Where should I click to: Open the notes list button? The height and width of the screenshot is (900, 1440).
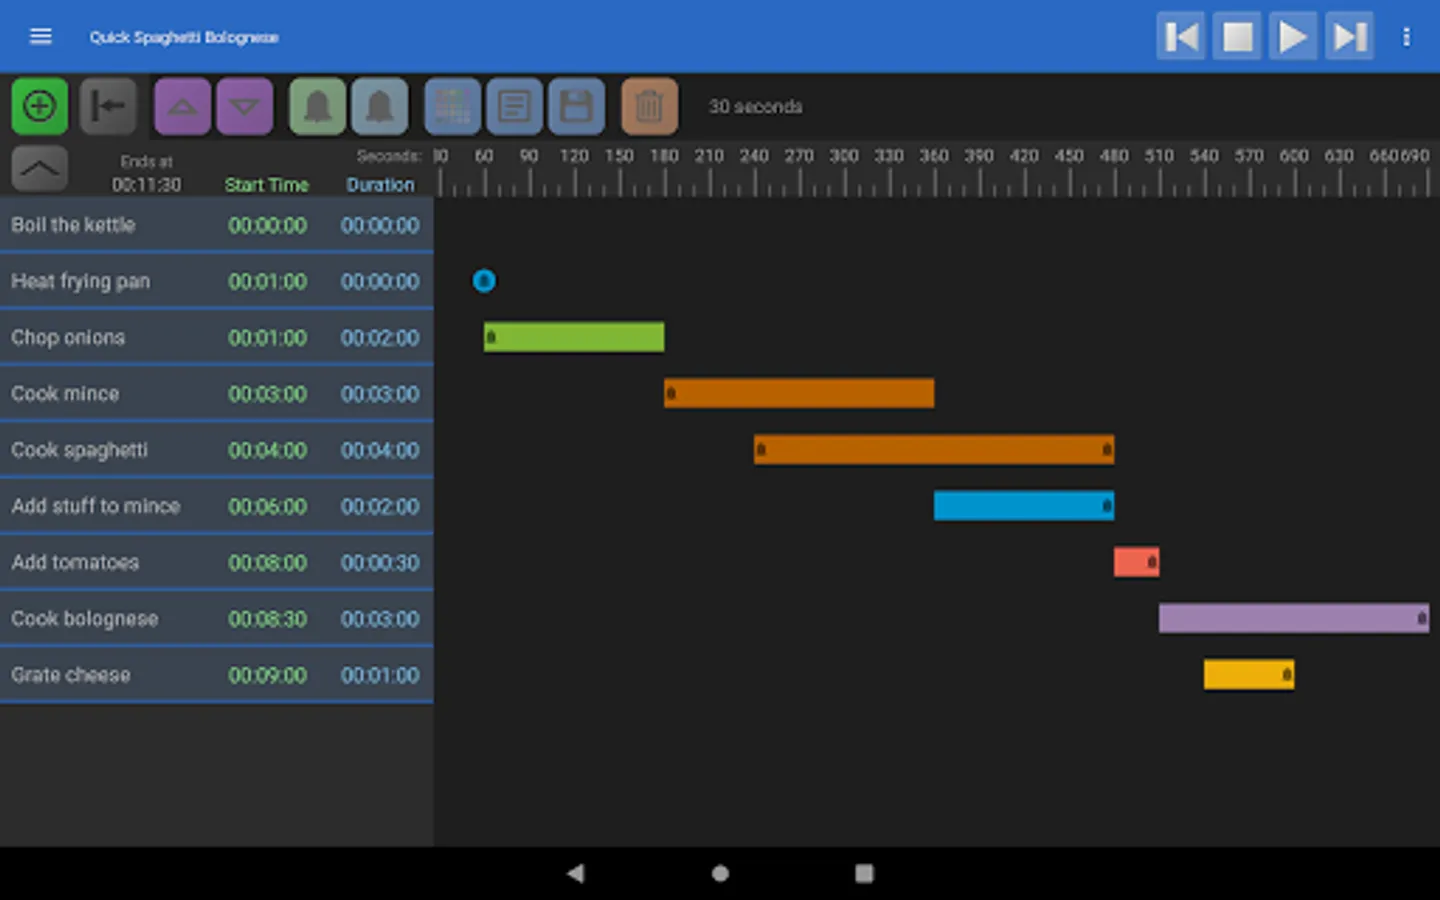(x=514, y=106)
